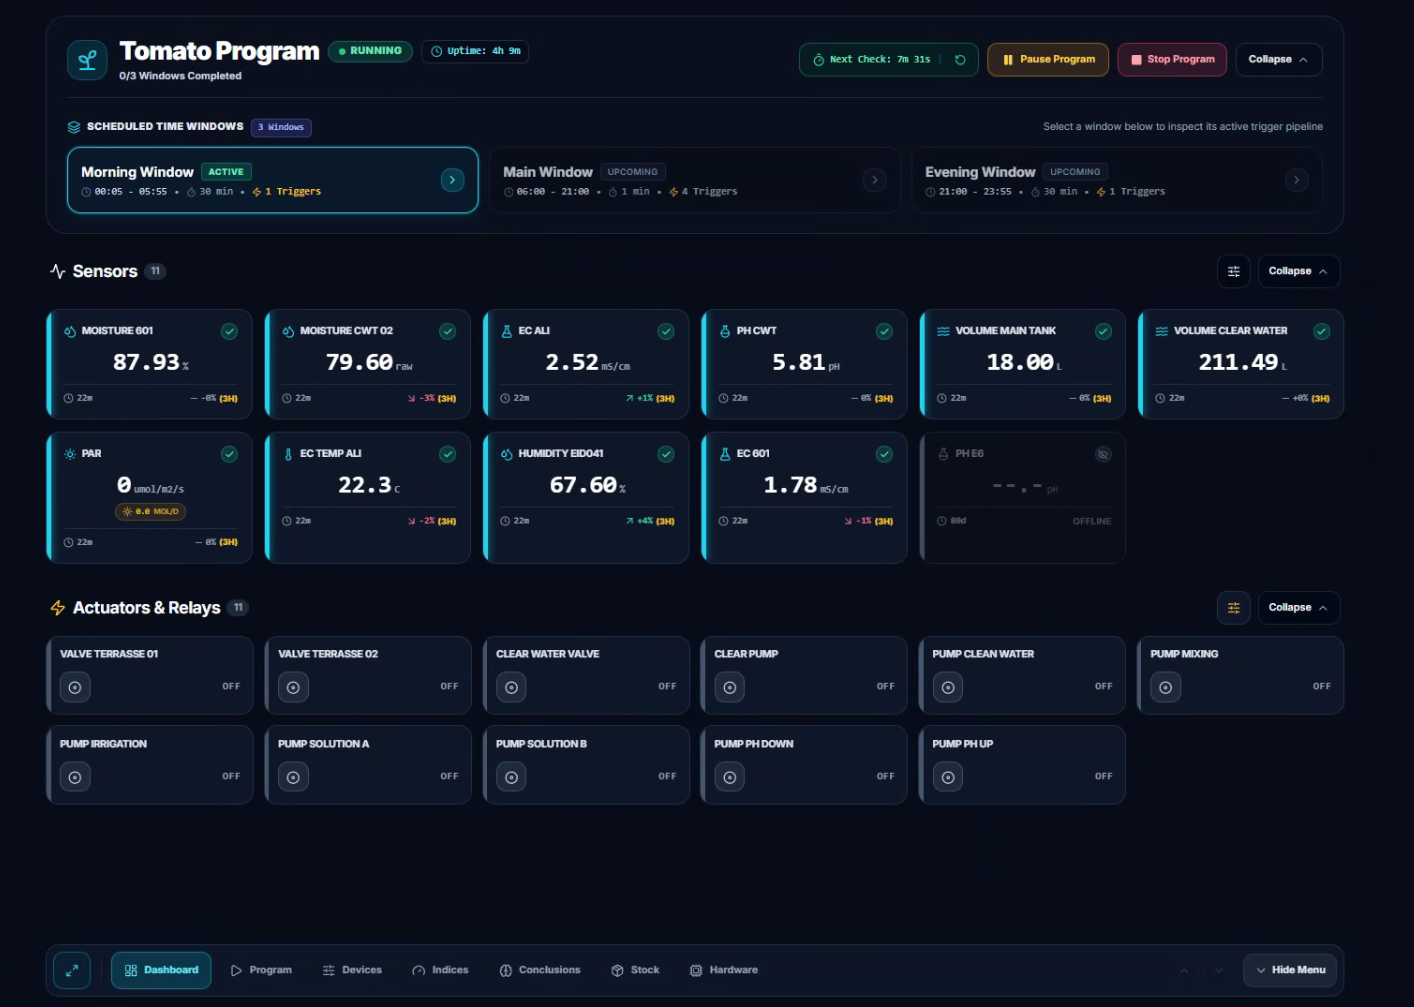Click the Moisture 601 status check icon
1414x1007 pixels.
tap(229, 331)
